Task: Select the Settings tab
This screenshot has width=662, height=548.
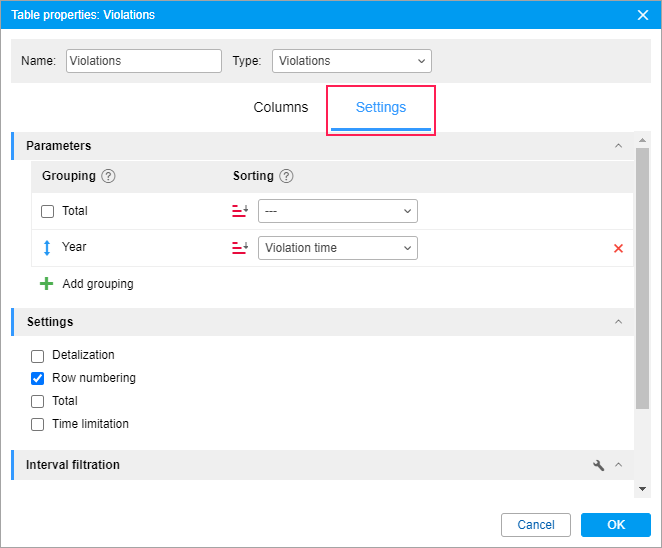Action: click(381, 108)
